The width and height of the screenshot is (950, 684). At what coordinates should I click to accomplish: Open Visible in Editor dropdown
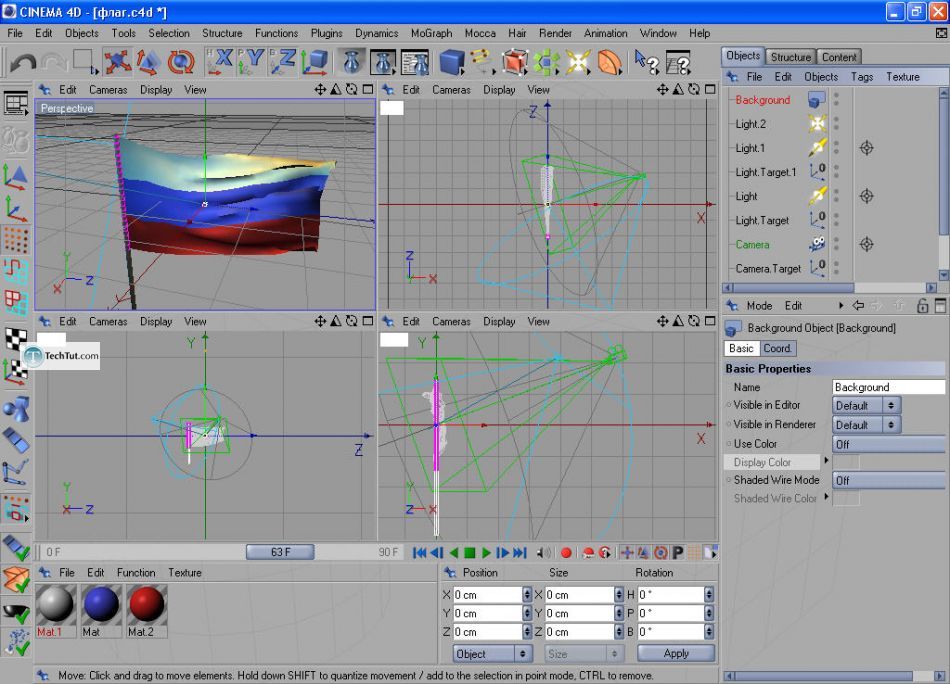click(x=866, y=405)
